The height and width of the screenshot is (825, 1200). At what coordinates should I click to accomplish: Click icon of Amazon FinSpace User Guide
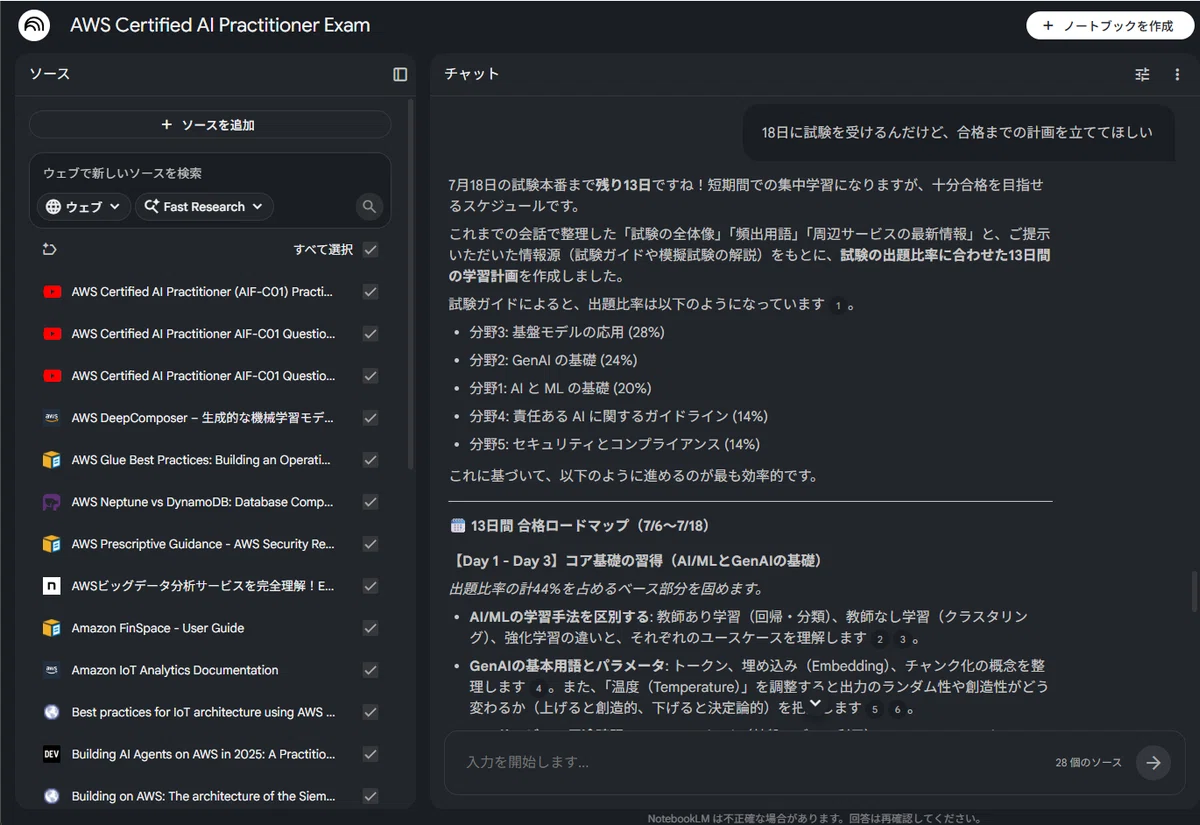click(52, 628)
